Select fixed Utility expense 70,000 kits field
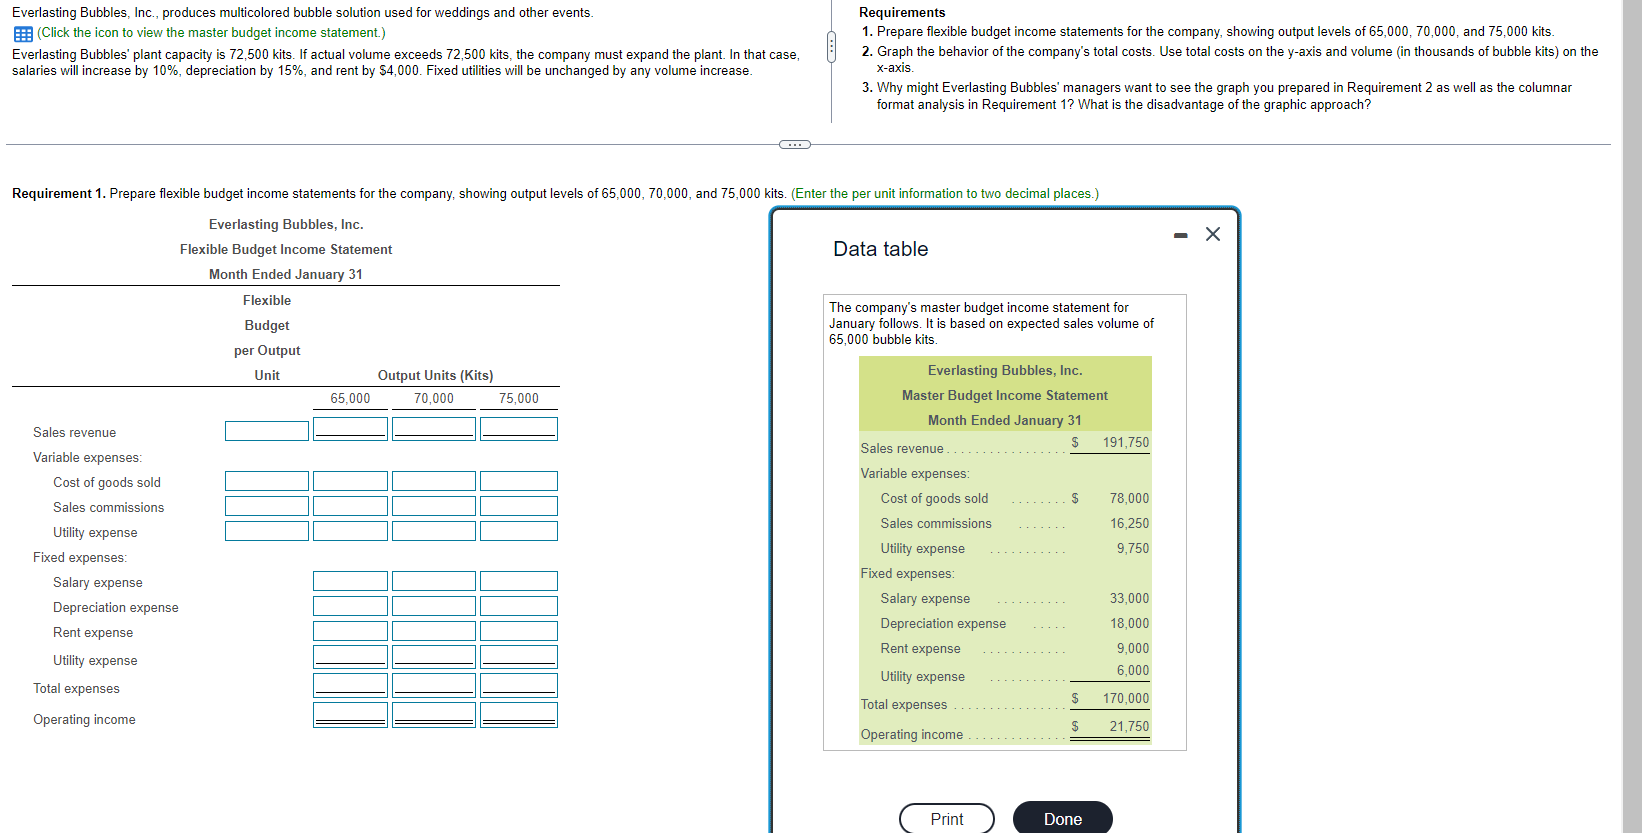The image size is (1642, 833). click(434, 657)
